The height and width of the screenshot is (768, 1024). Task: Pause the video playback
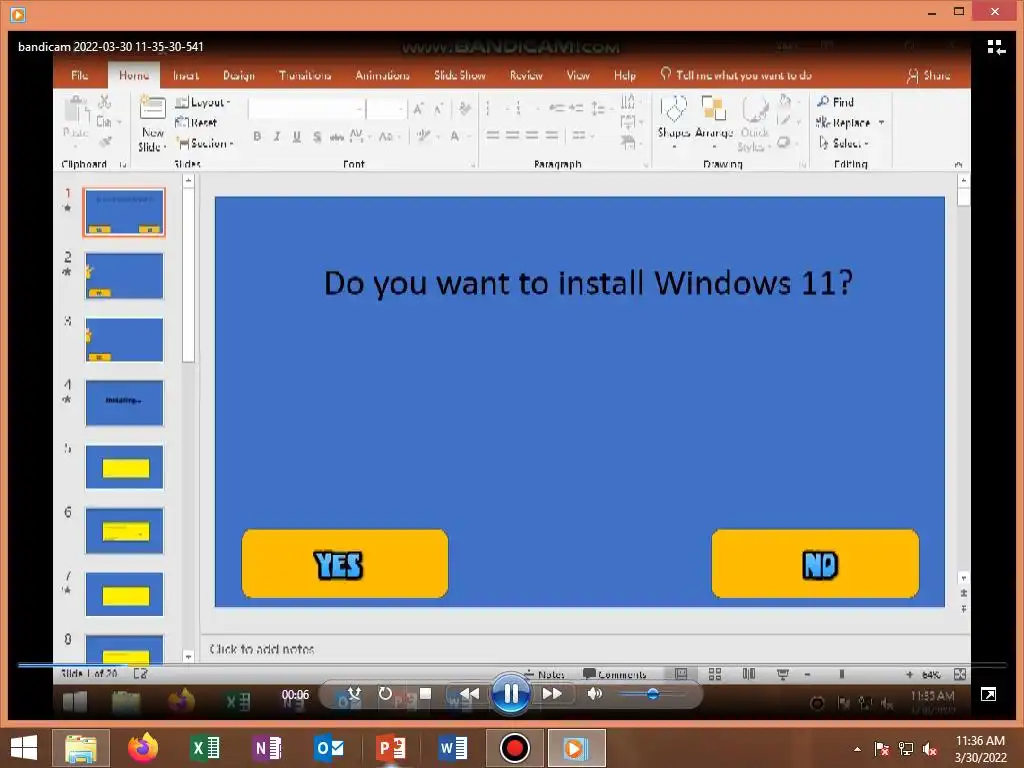click(x=511, y=693)
